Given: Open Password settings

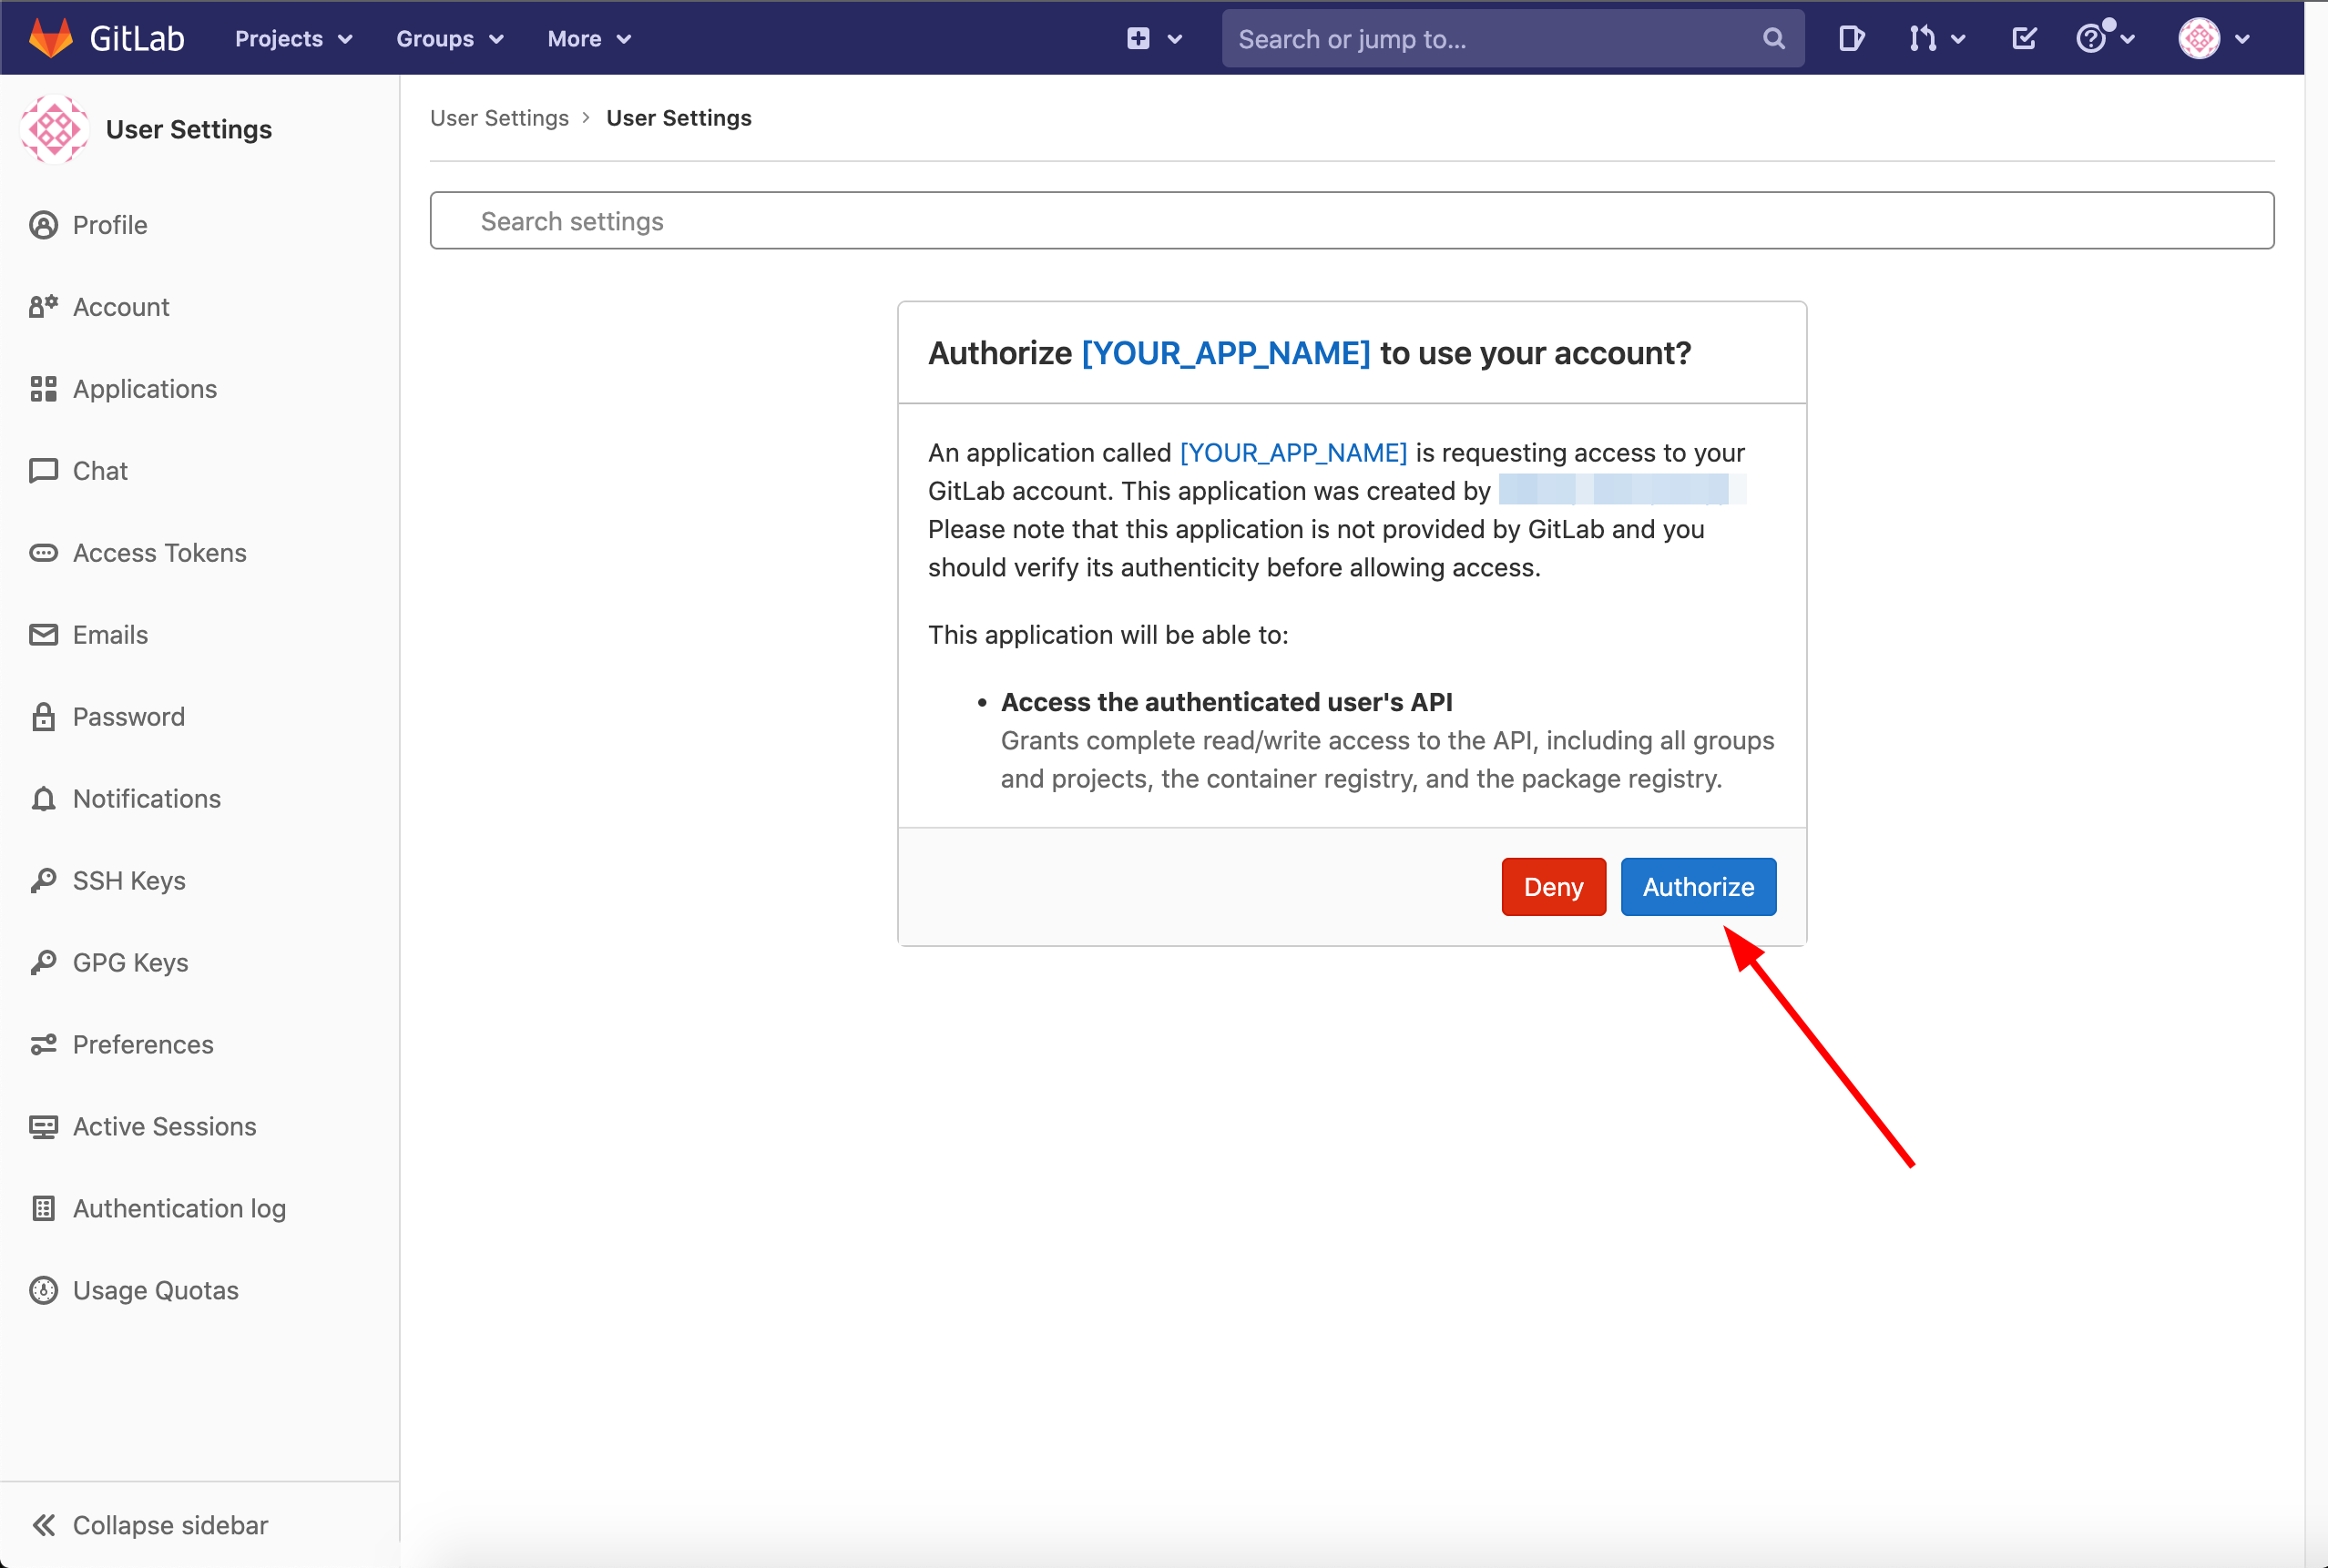Looking at the screenshot, I should coord(129,717).
